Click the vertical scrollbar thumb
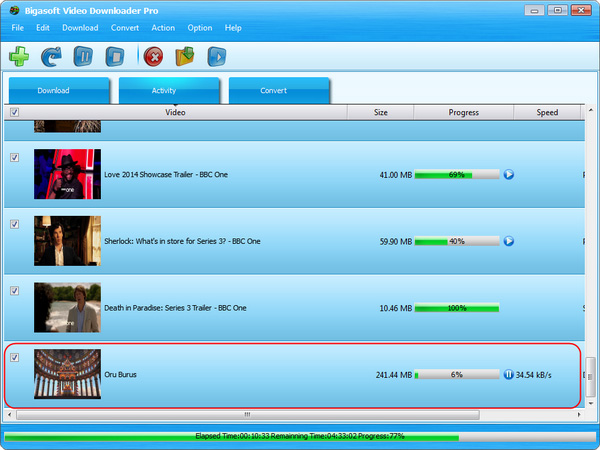This screenshot has height=450, width=600. pyautogui.click(x=591, y=377)
